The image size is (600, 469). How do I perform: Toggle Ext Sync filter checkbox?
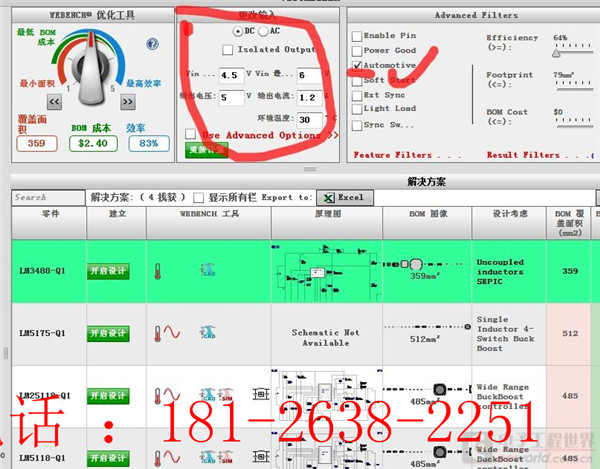(357, 95)
